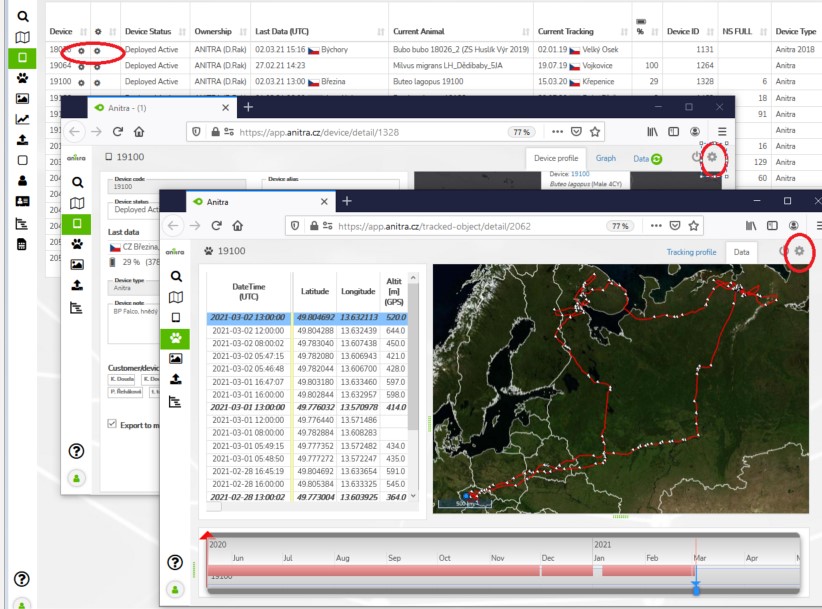Select the Device profile tab

(556, 158)
